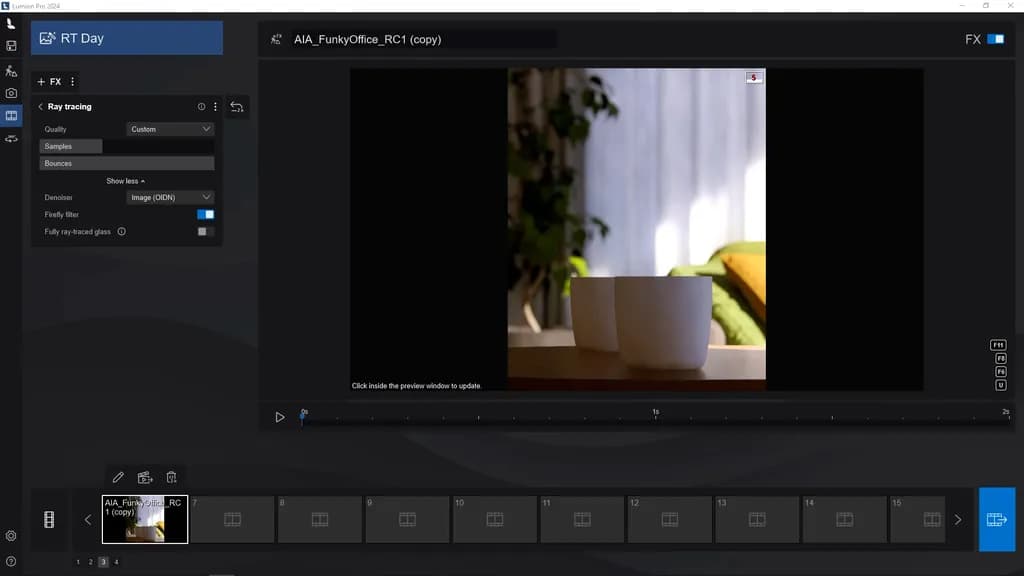This screenshot has height=576, width=1024.
Task: Collapse options with Show less
Action: (x=125, y=181)
